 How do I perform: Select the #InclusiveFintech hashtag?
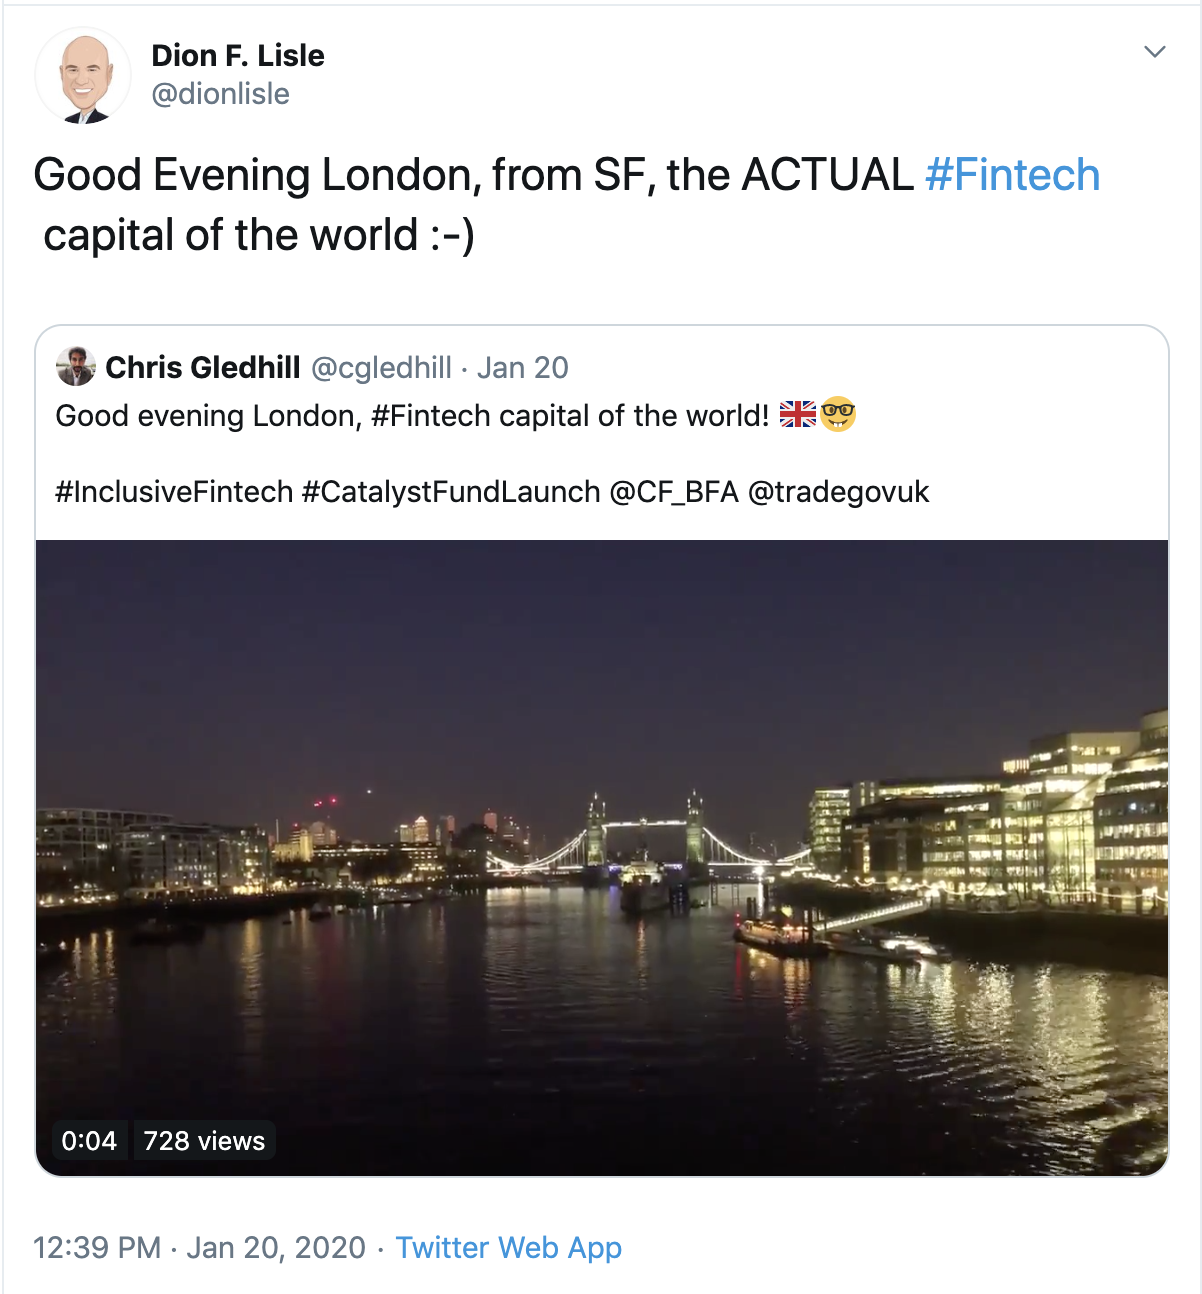coord(174,492)
